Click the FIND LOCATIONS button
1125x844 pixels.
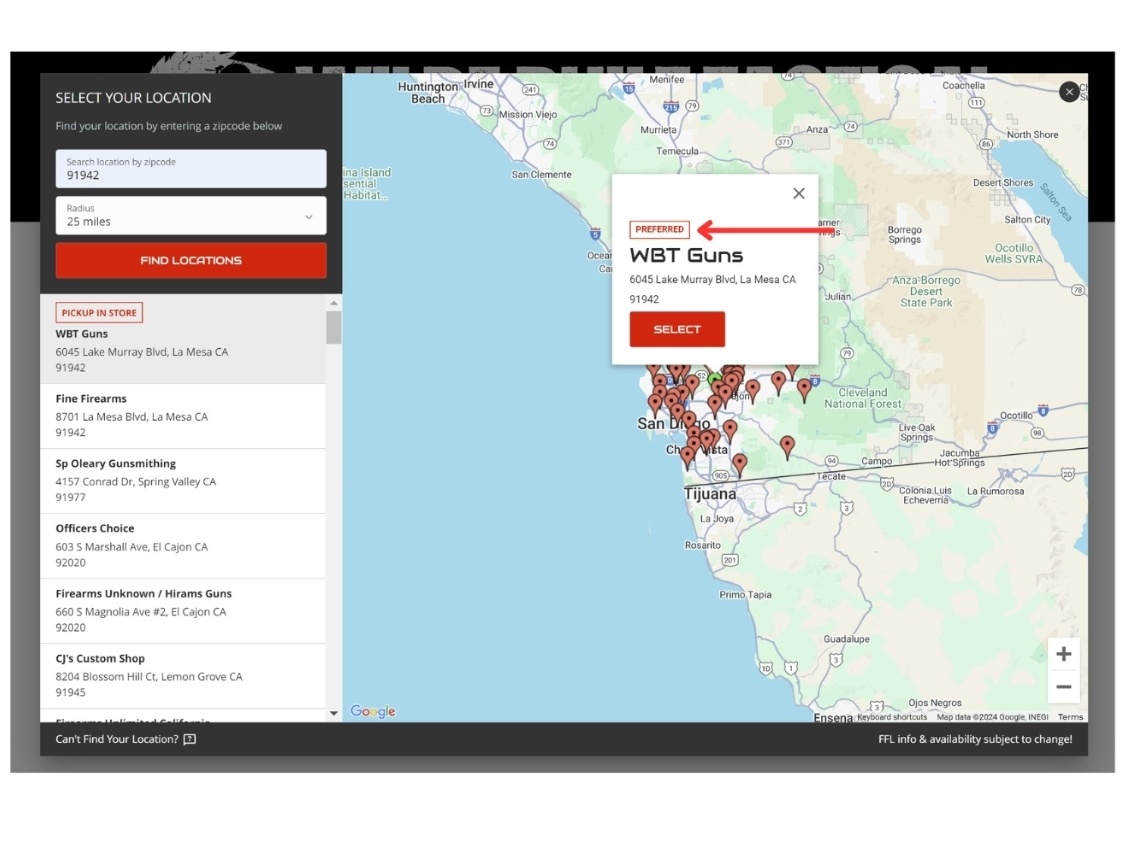[x=191, y=261]
